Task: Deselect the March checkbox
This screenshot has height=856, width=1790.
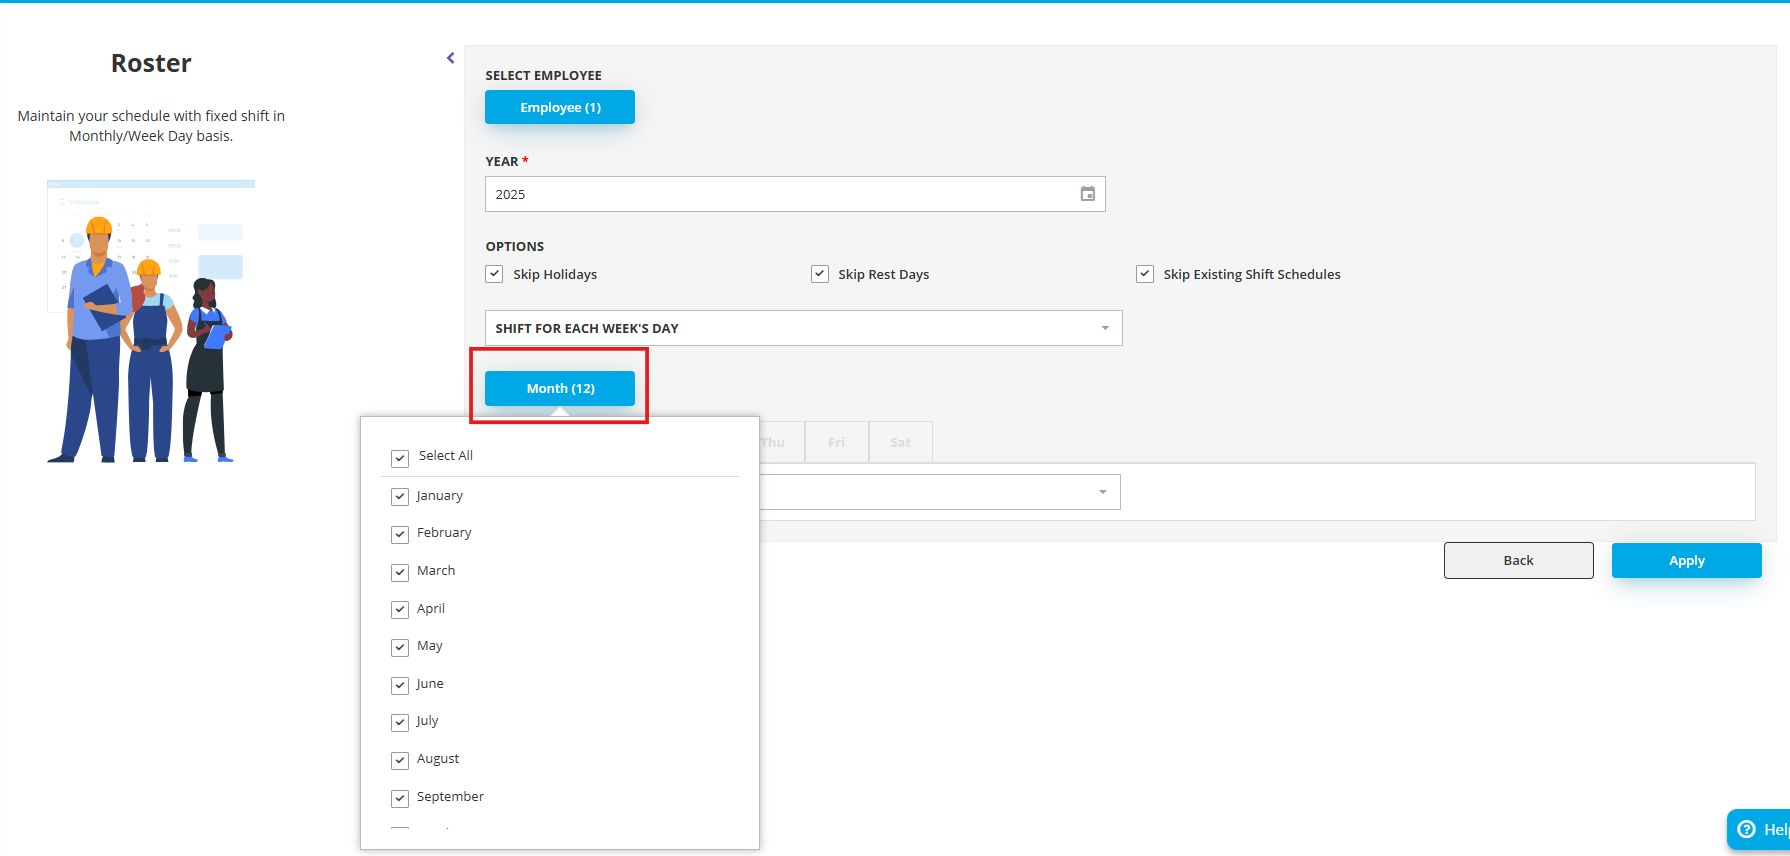Action: coord(400,572)
